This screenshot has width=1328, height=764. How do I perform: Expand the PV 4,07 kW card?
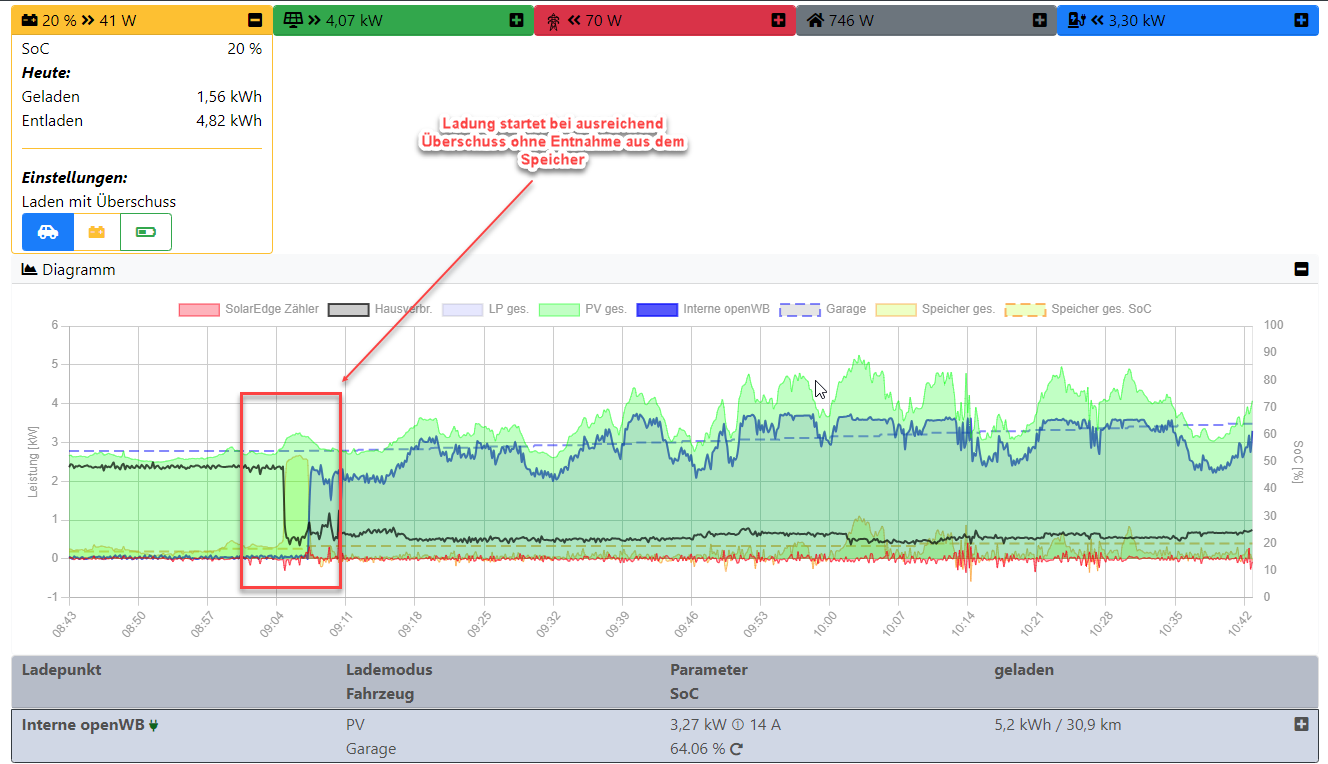click(x=516, y=20)
